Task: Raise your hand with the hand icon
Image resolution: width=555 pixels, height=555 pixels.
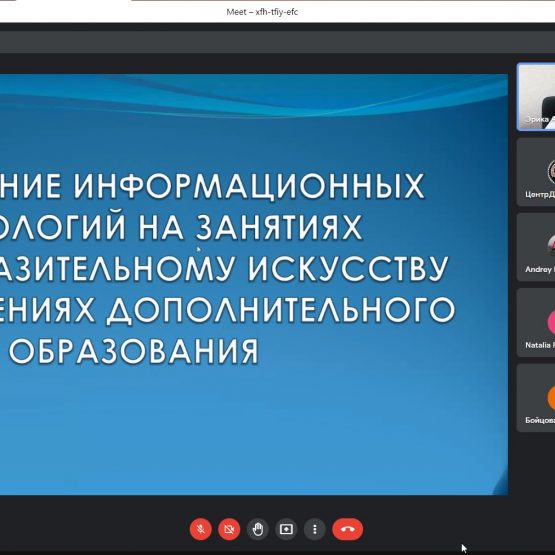Action: click(258, 529)
